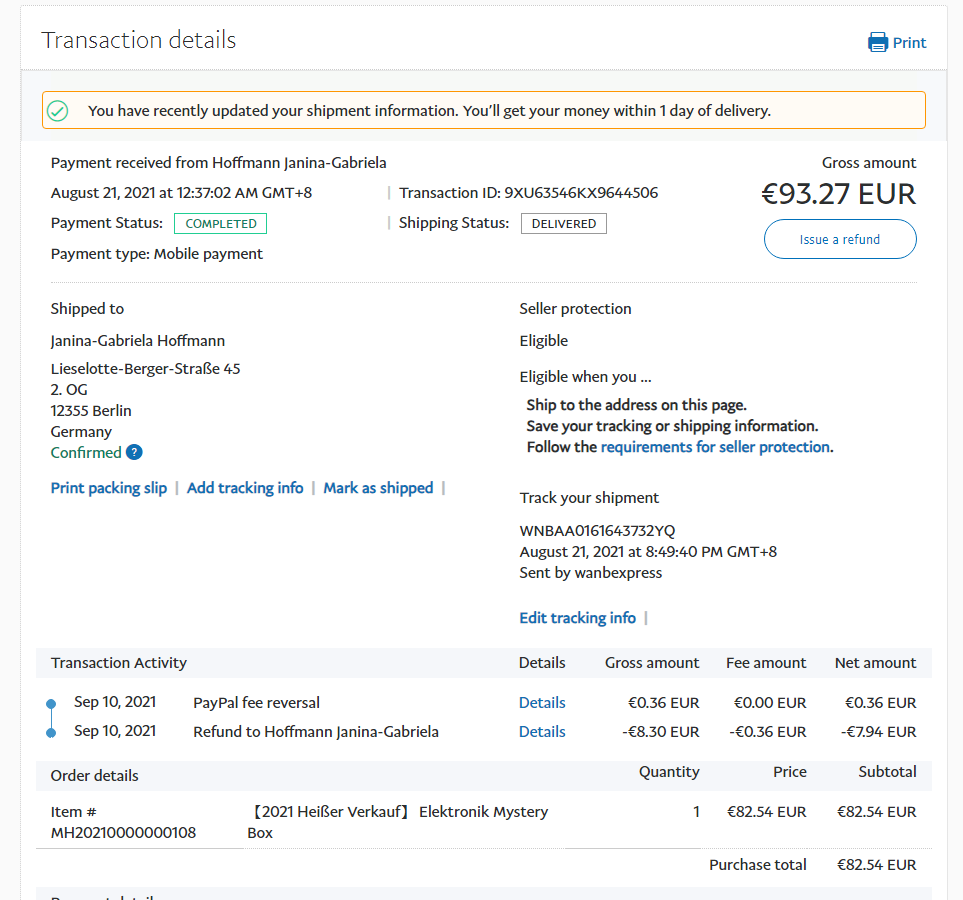The width and height of the screenshot is (963, 900).
Task: Select Mark as shipped link
Action: (378, 488)
